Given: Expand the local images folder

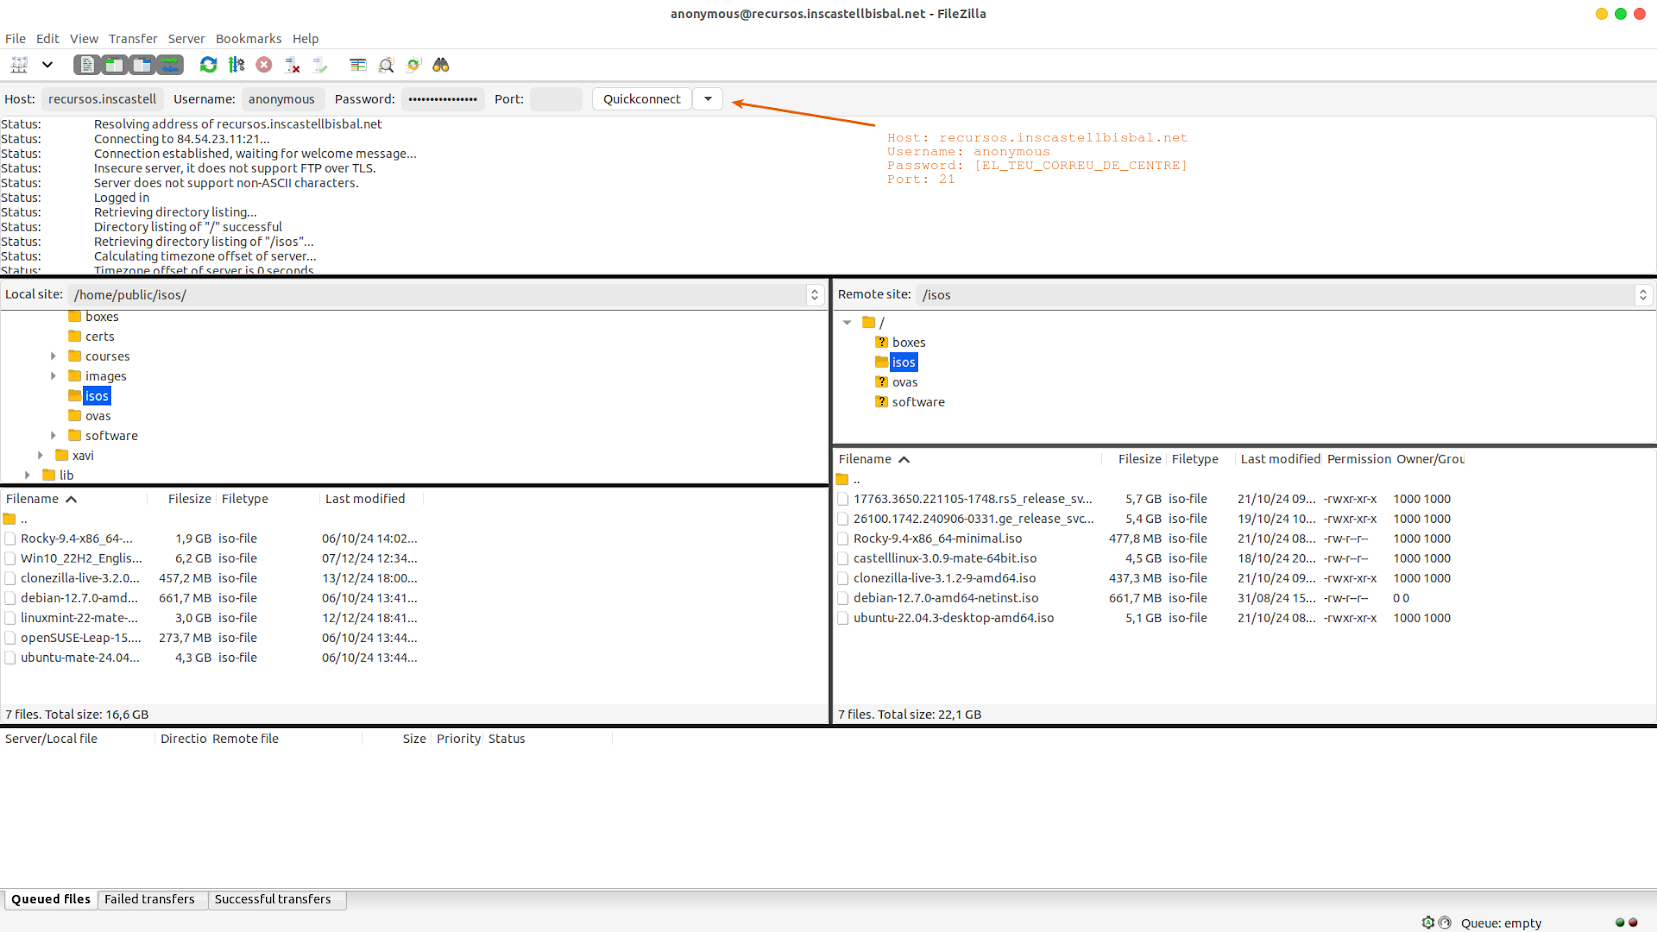Looking at the screenshot, I should [53, 376].
